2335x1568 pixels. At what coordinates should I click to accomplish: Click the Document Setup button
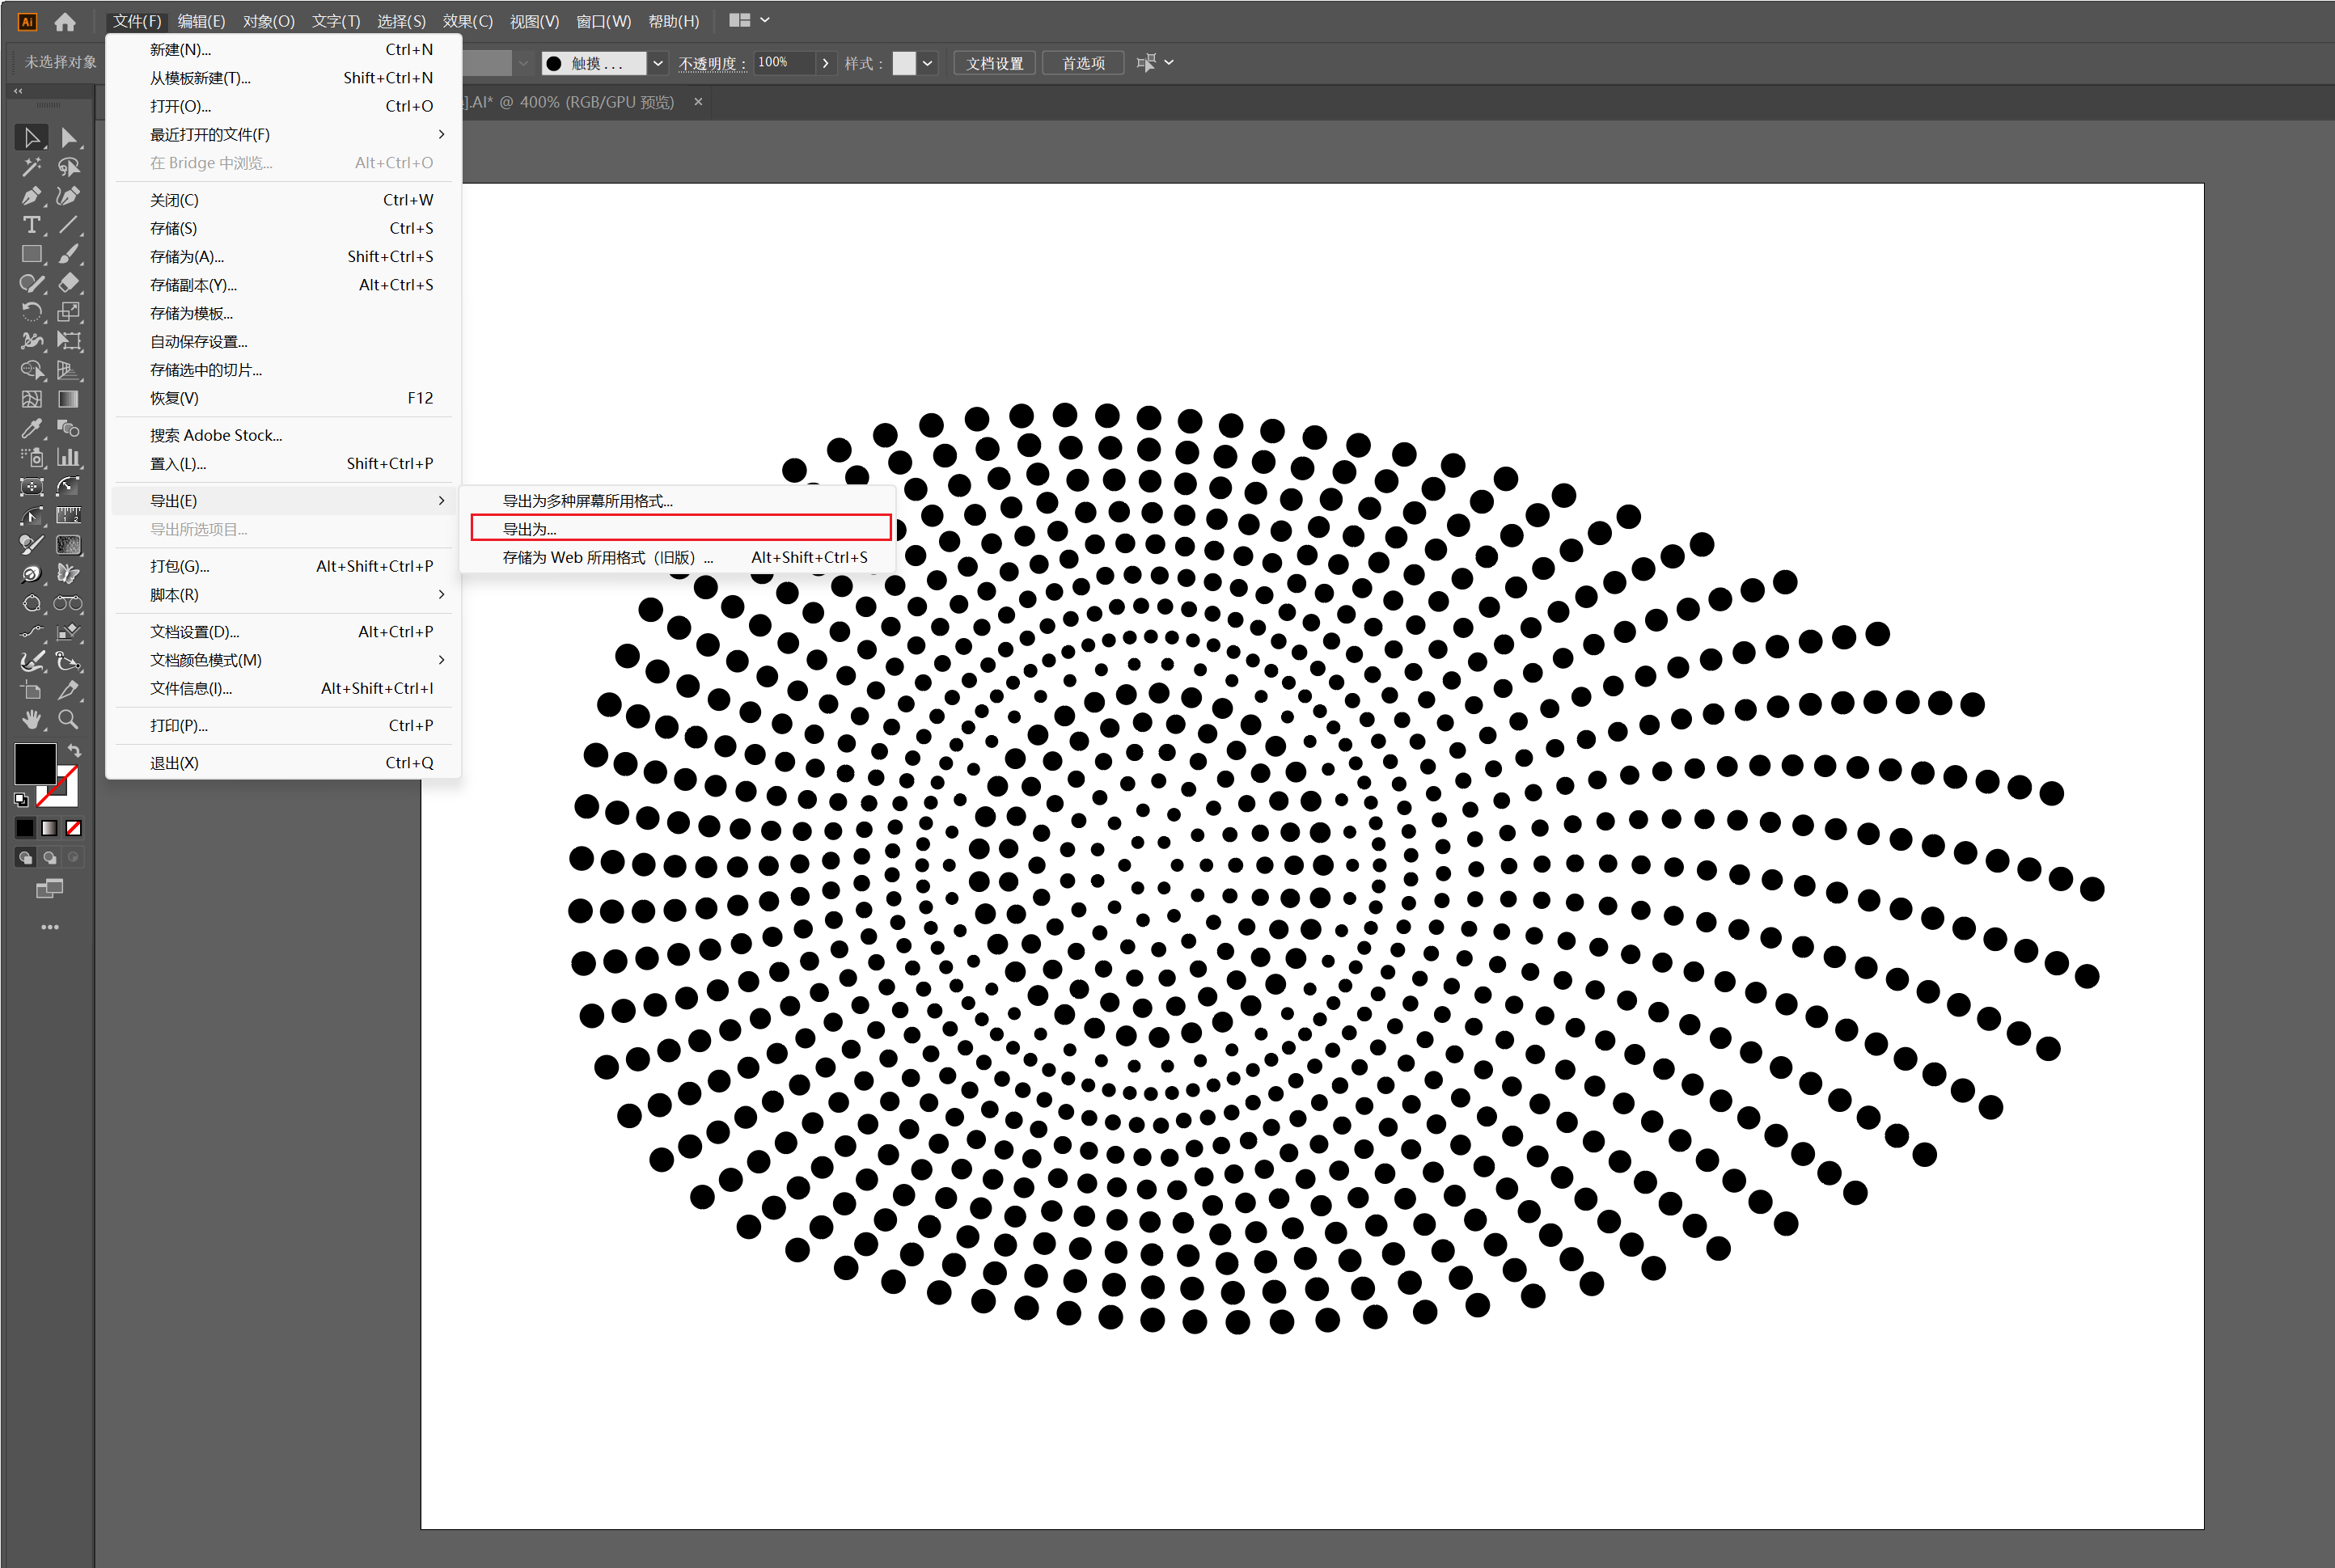994,63
